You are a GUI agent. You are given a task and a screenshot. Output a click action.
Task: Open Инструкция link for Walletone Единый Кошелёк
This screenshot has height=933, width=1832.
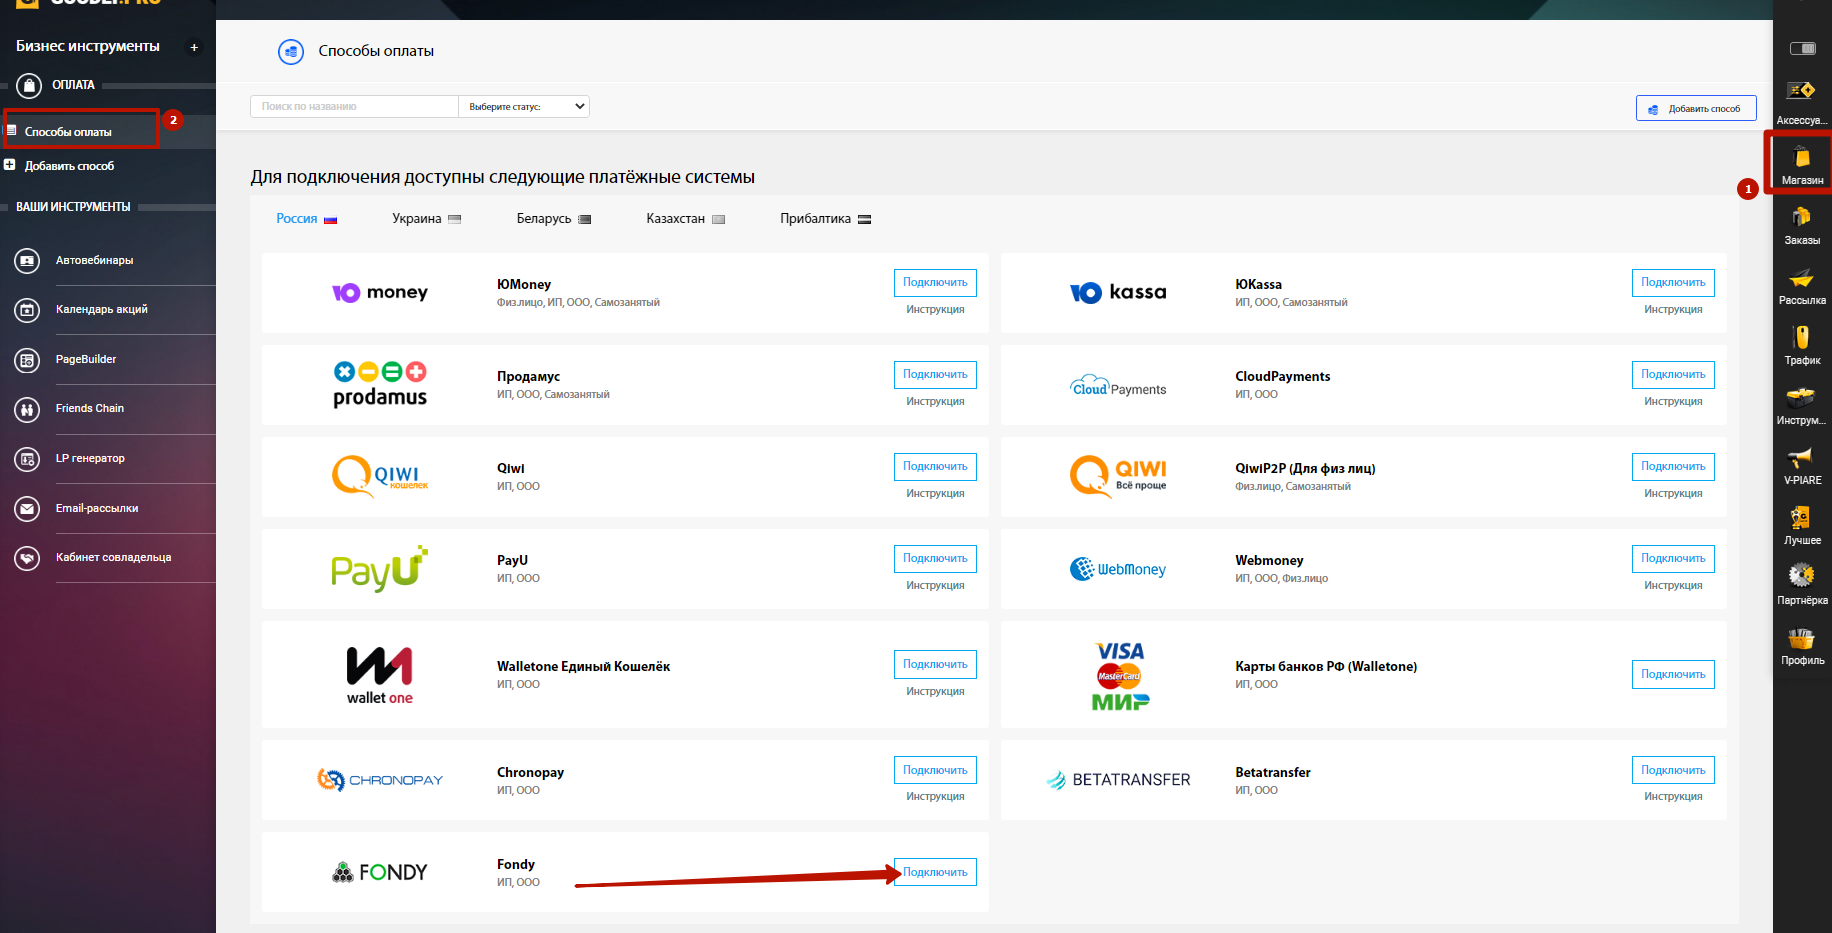[x=935, y=692]
